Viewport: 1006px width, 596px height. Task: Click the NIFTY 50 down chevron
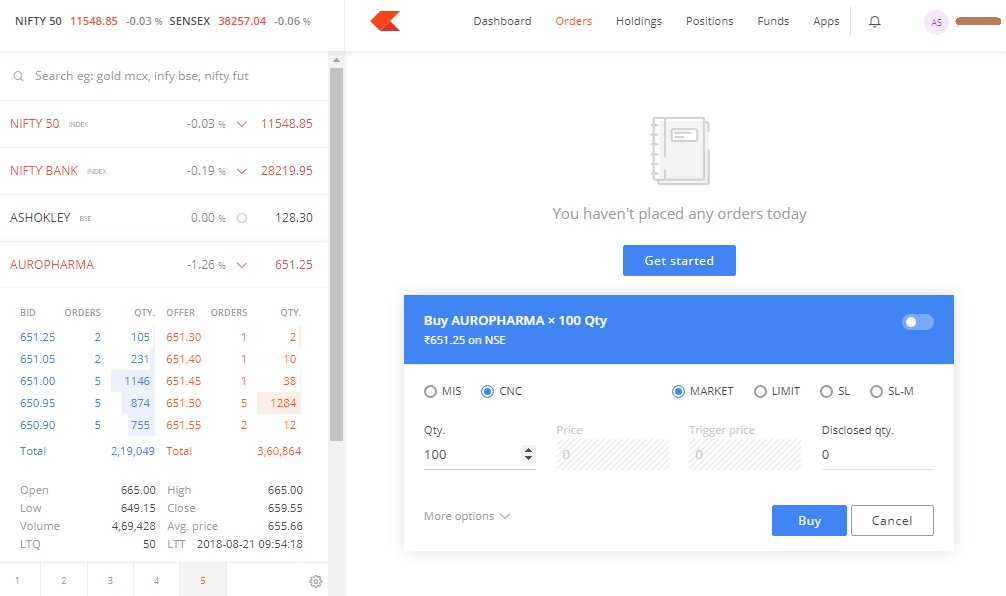pyautogui.click(x=242, y=124)
